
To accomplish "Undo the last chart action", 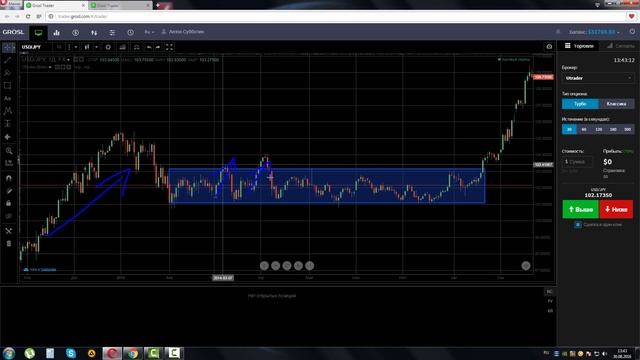I will coord(149,47).
